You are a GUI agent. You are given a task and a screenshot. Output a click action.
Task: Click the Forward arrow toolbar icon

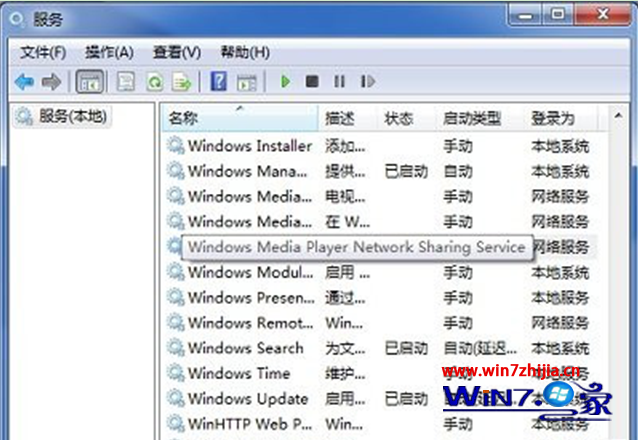tap(52, 82)
